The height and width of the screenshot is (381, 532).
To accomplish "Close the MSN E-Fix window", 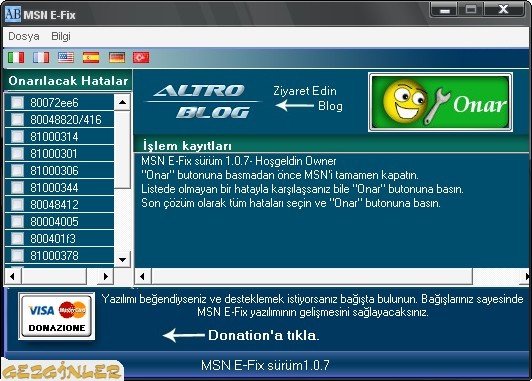I will coord(504,10).
